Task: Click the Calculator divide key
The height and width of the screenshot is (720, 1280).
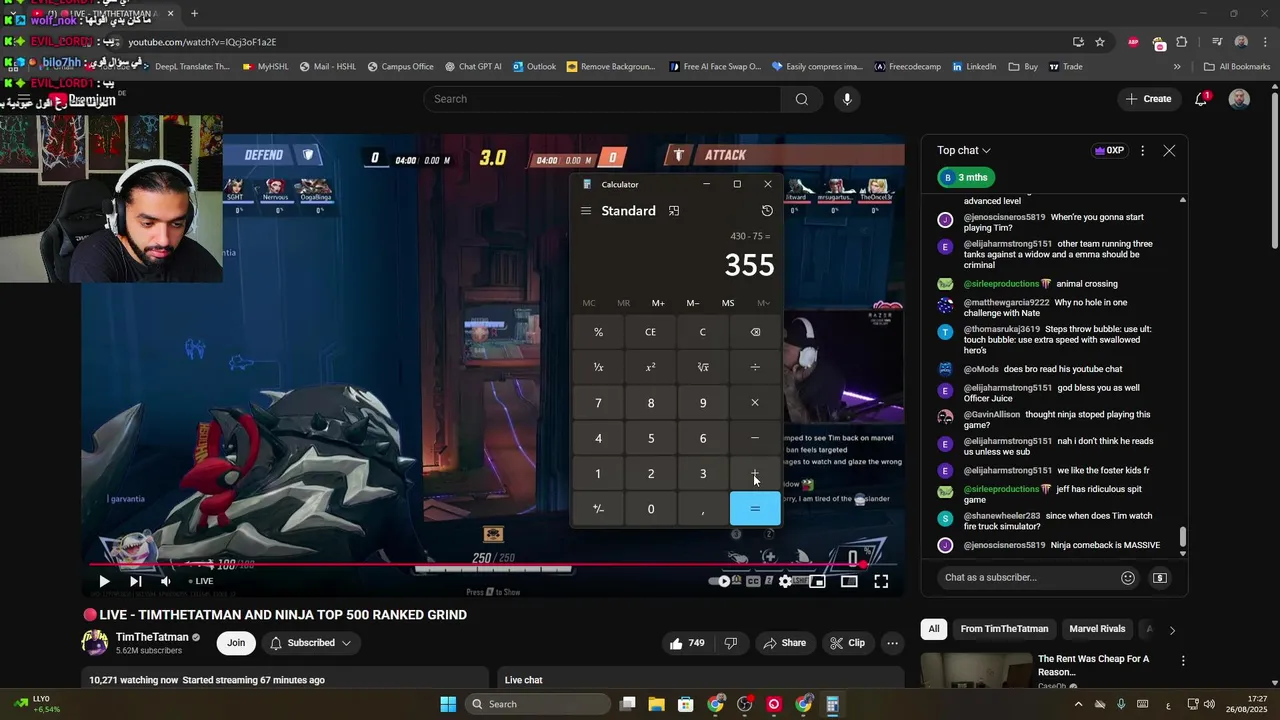Action: coord(755,367)
